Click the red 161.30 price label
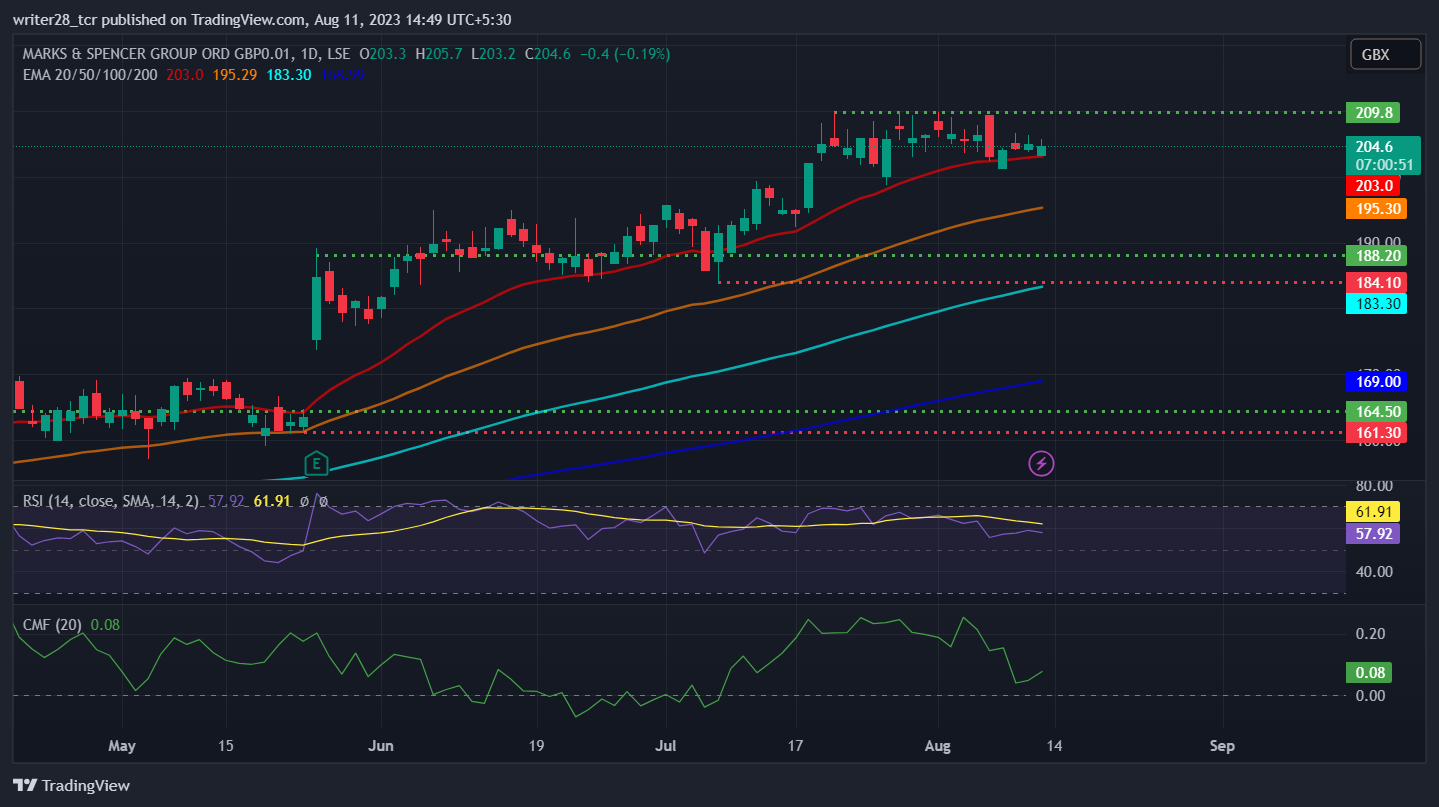 pyautogui.click(x=1376, y=432)
